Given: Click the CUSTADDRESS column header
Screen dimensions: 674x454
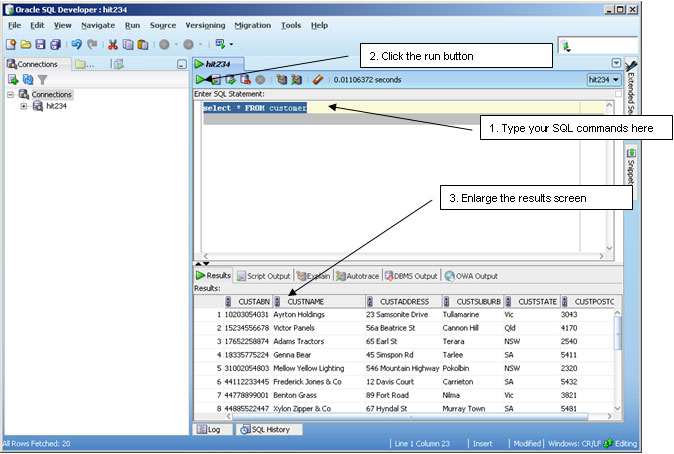Looking at the screenshot, I should click(x=403, y=302).
